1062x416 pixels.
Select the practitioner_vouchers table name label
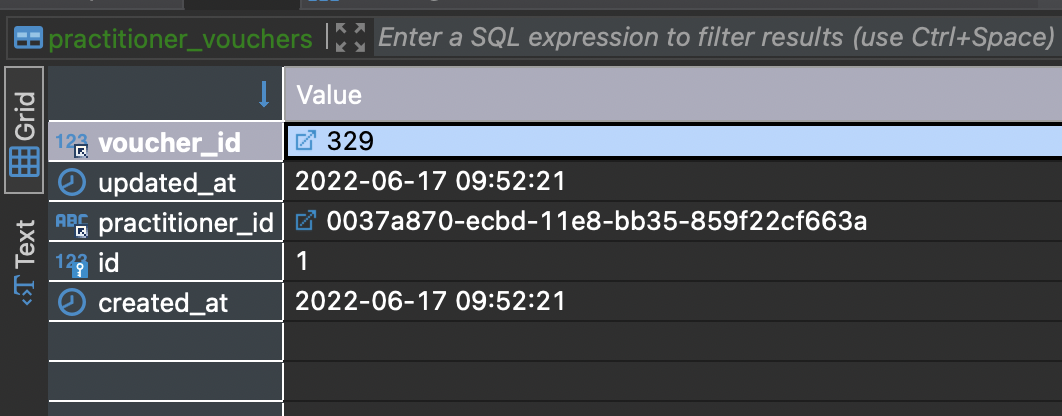point(181,39)
